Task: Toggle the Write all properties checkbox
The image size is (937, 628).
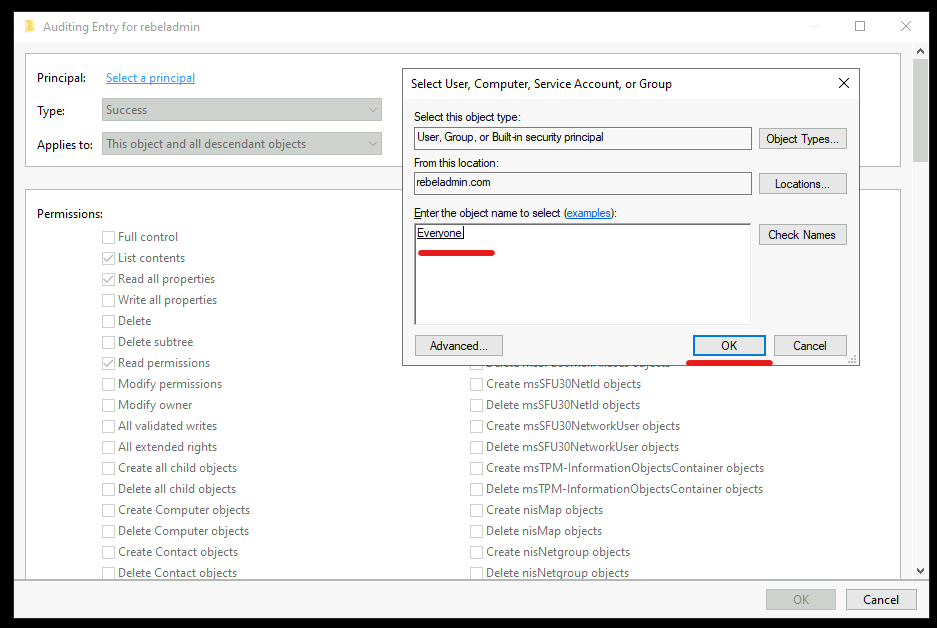Action: [108, 300]
